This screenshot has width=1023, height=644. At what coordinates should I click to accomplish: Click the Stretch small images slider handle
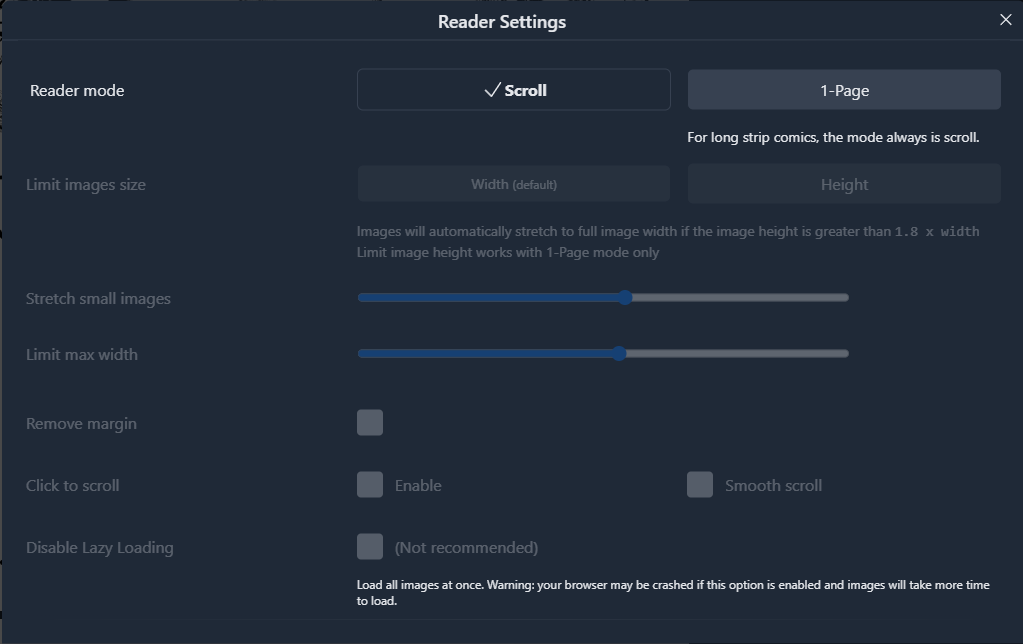coord(625,298)
